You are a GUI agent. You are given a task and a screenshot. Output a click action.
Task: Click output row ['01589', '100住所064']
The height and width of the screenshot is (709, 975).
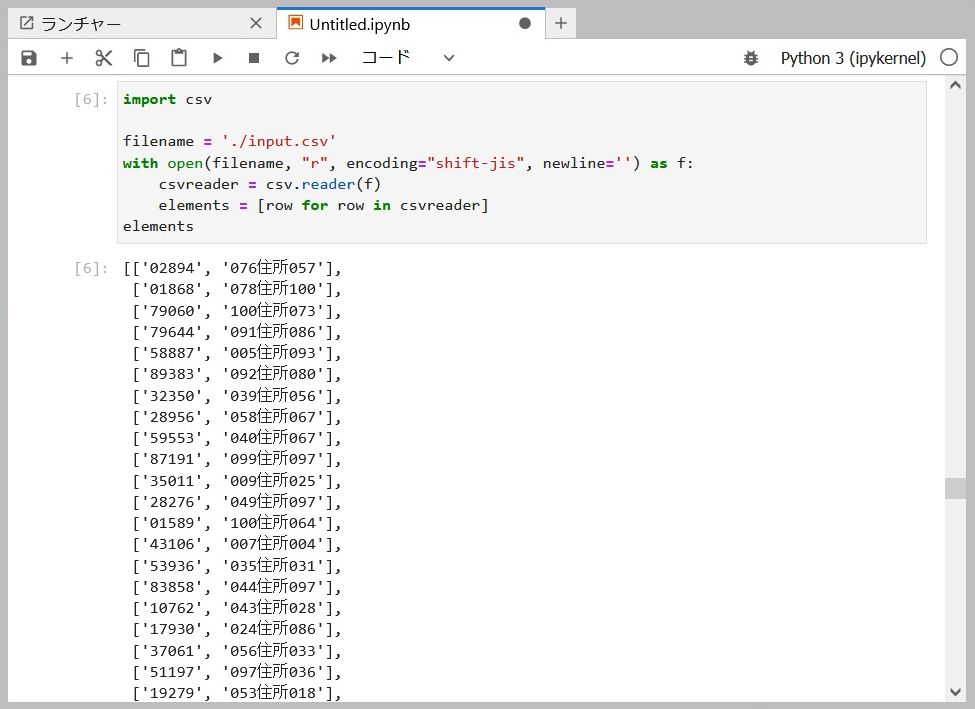[x=237, y=523]
